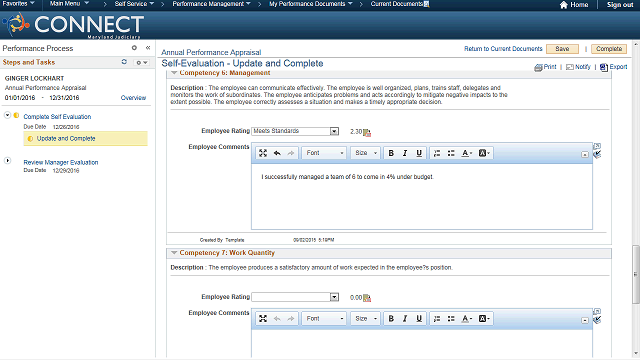Click the Undo arrow in Competency 6 editor
Image resolution: width=640 pixels, height=360 pixels.
[x=277, y=153]
